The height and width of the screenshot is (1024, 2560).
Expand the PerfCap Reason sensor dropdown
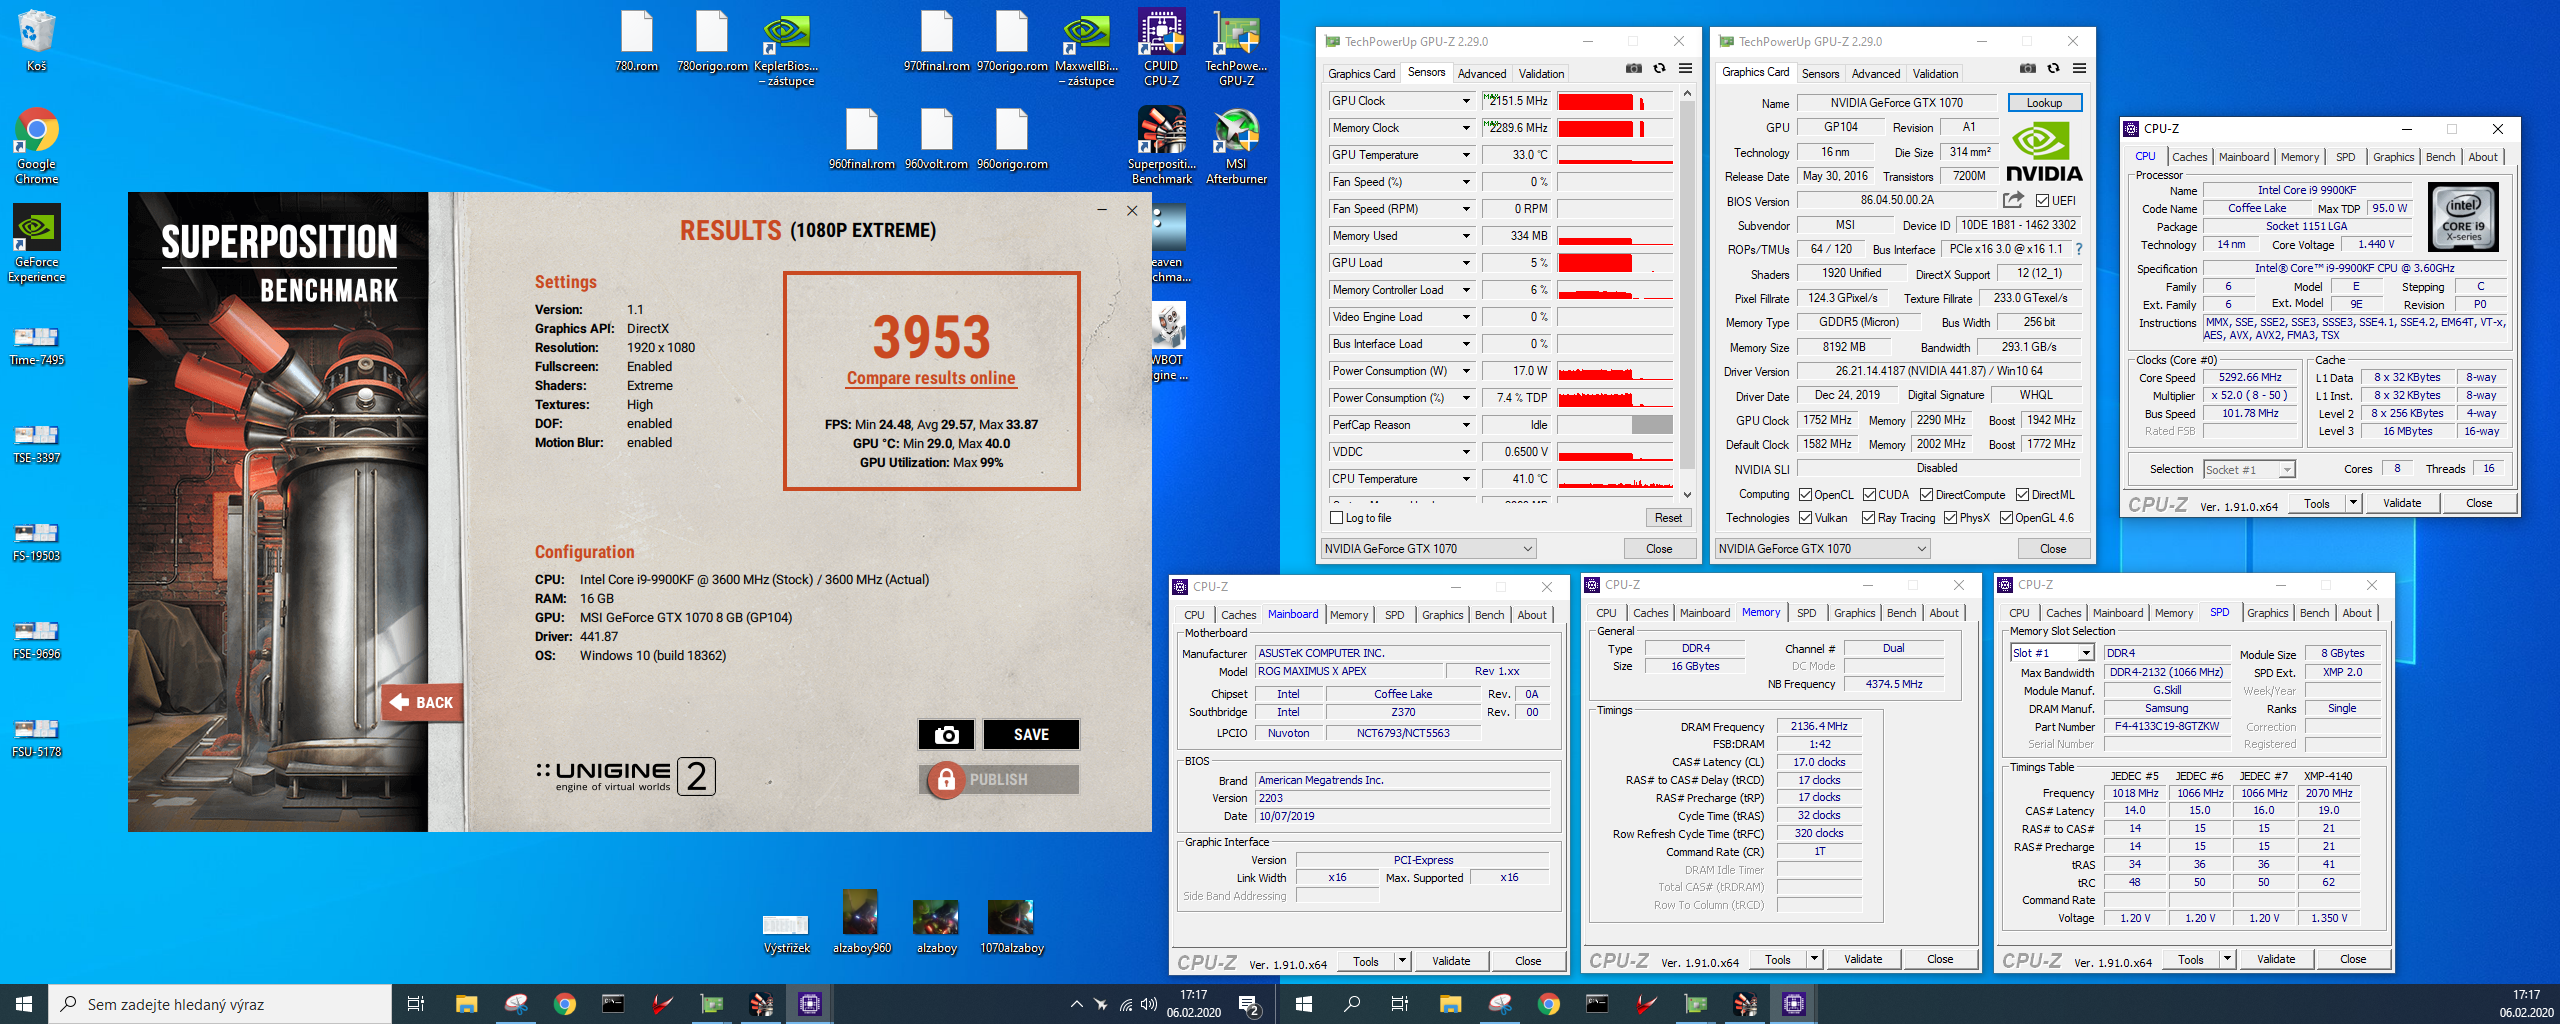1466,425
